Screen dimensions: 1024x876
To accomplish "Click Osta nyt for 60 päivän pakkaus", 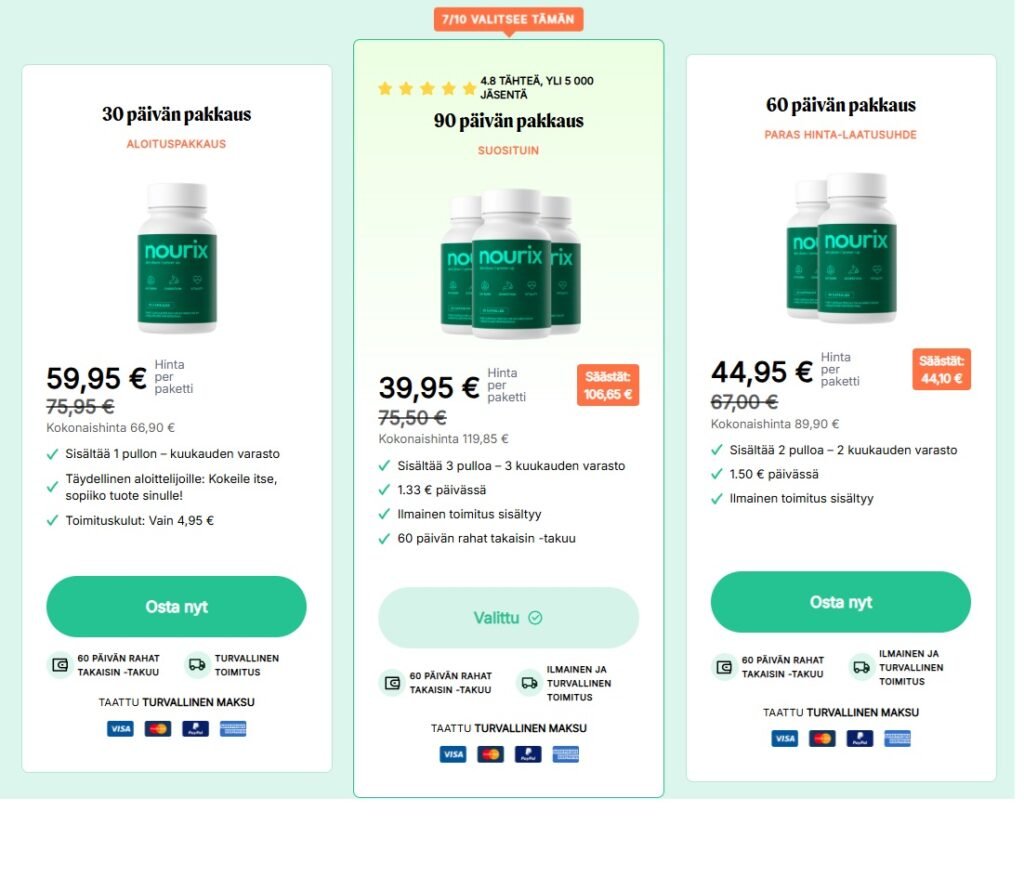I will point(840,602).
